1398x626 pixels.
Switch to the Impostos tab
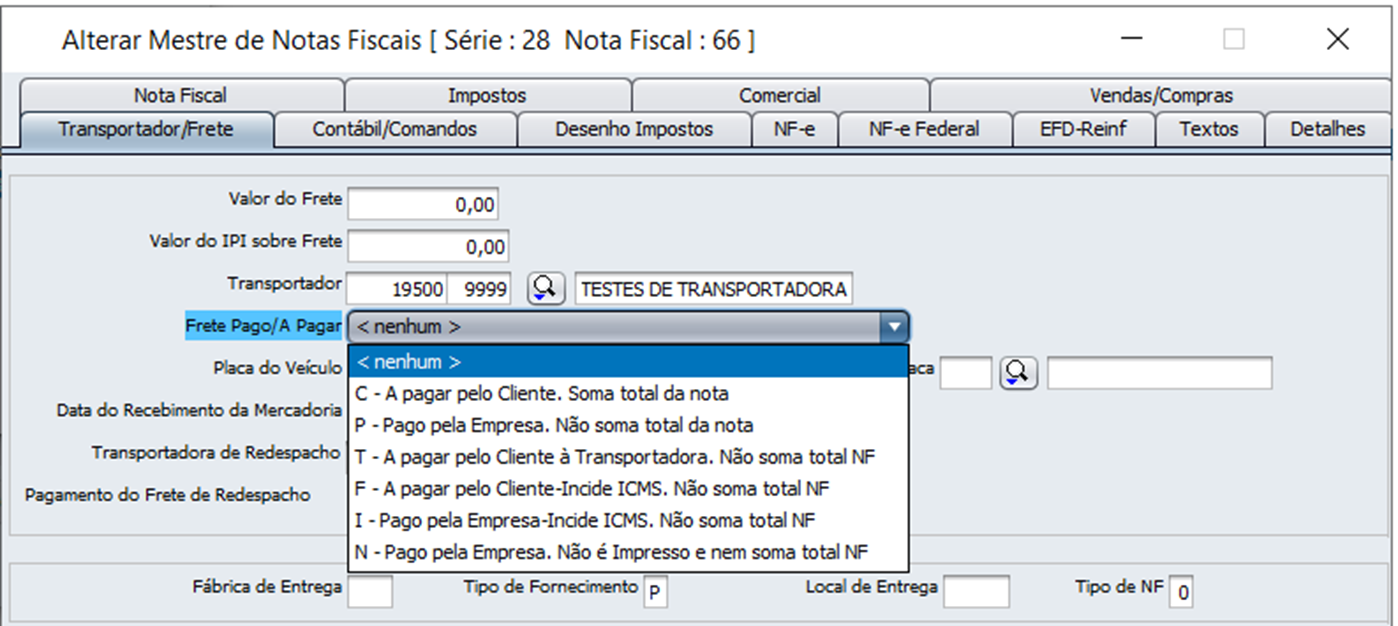[487, 96]
